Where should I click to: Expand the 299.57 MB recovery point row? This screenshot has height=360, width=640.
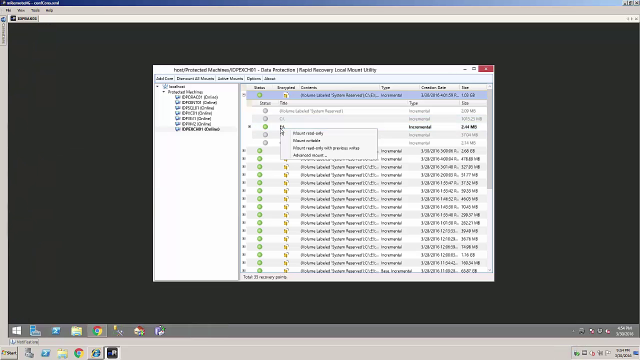click(x=244, y=215)
